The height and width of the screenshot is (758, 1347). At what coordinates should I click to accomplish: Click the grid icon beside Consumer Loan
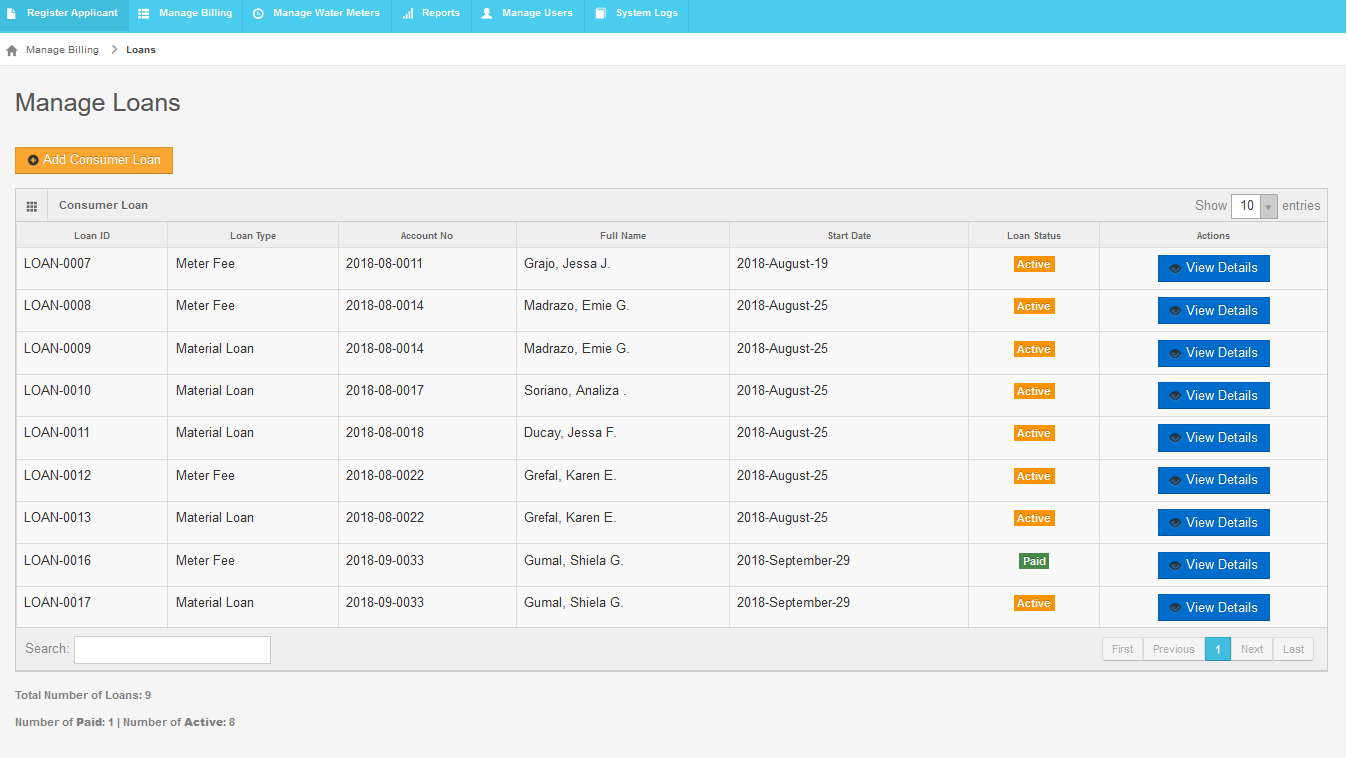pyautogui.click(x=32, y=206)
